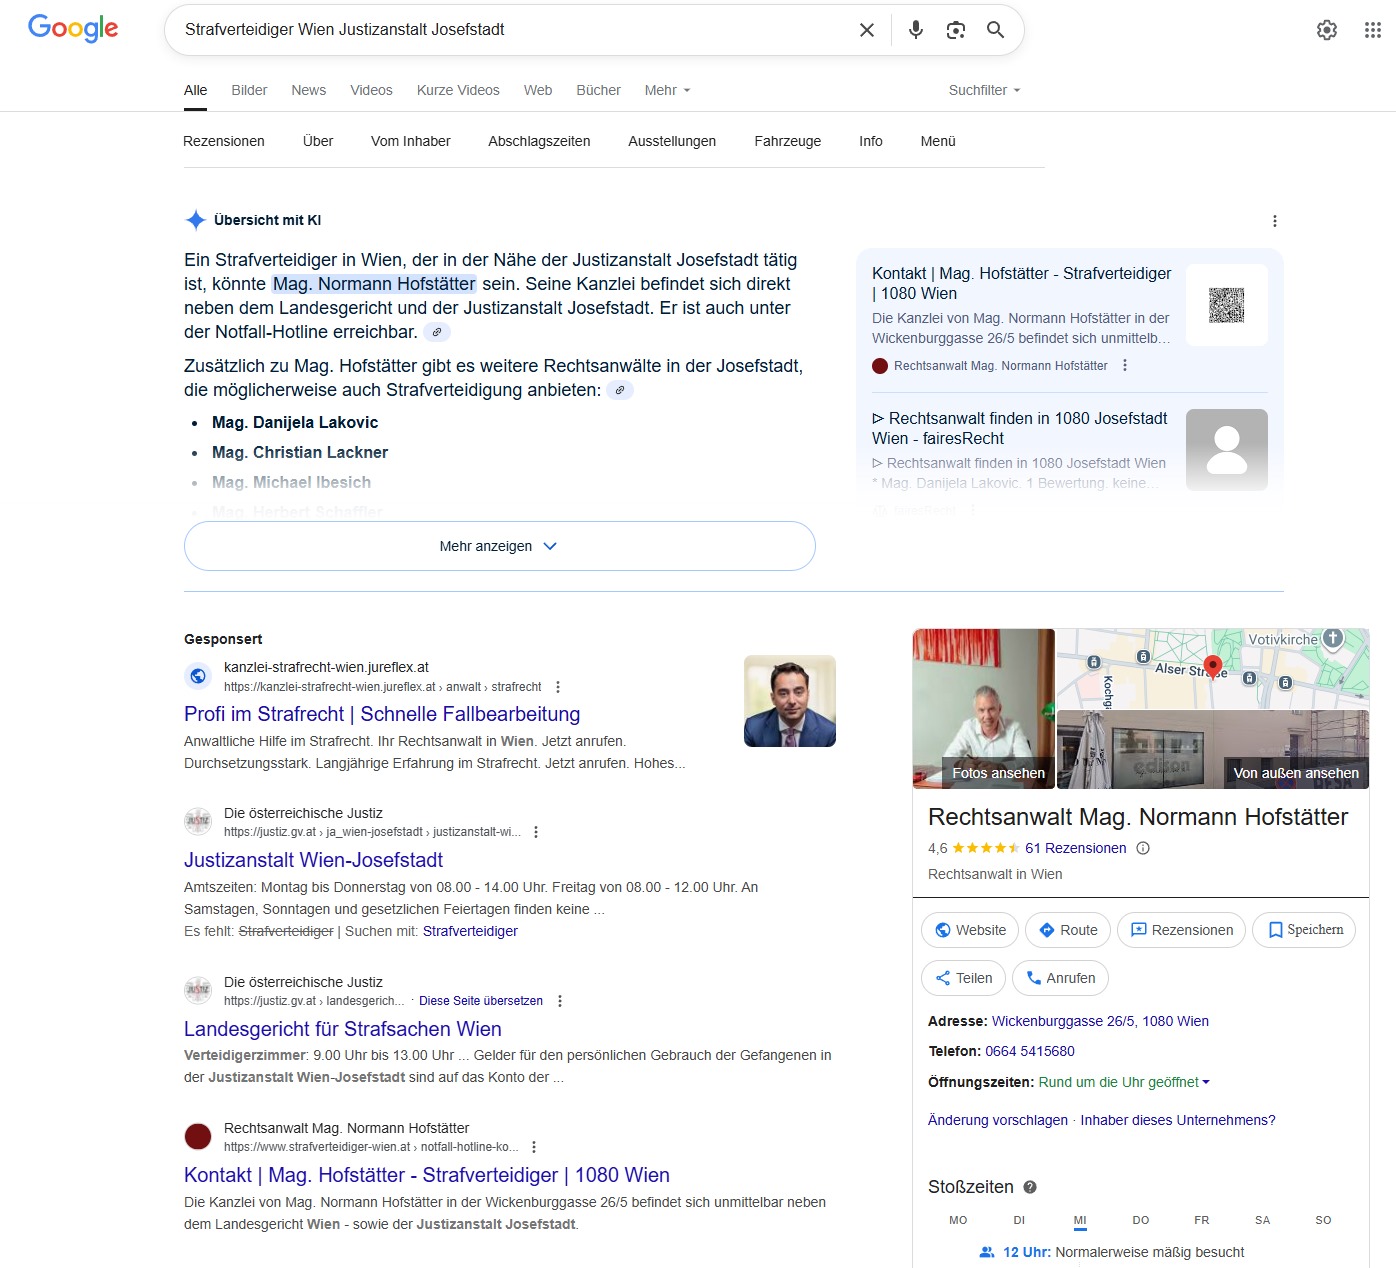The width and height of the screenshot is (1396, 1268).
Task: Clear the search box with the X icon
Action: tap(867, 30)
